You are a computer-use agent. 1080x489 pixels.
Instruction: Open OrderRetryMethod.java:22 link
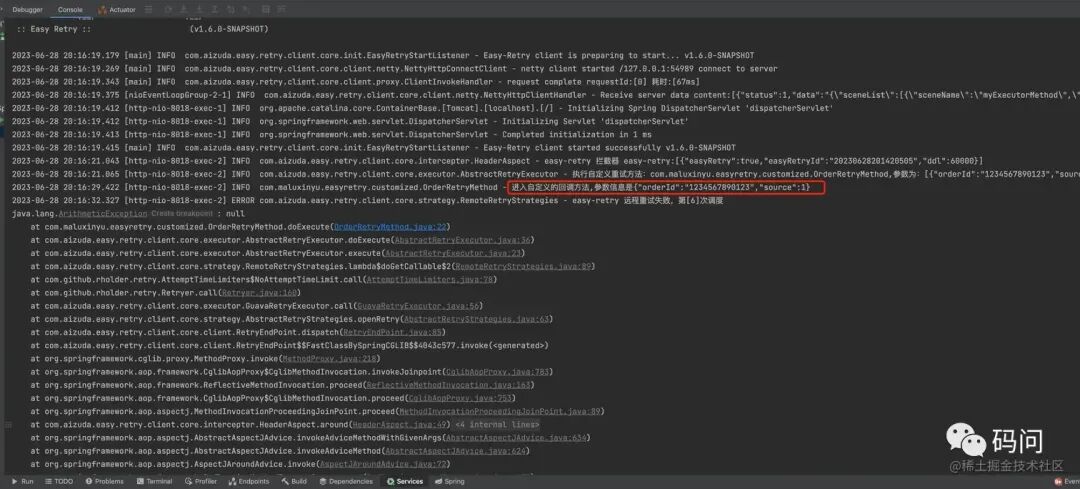pyautogui.click(x=391, y=227)
